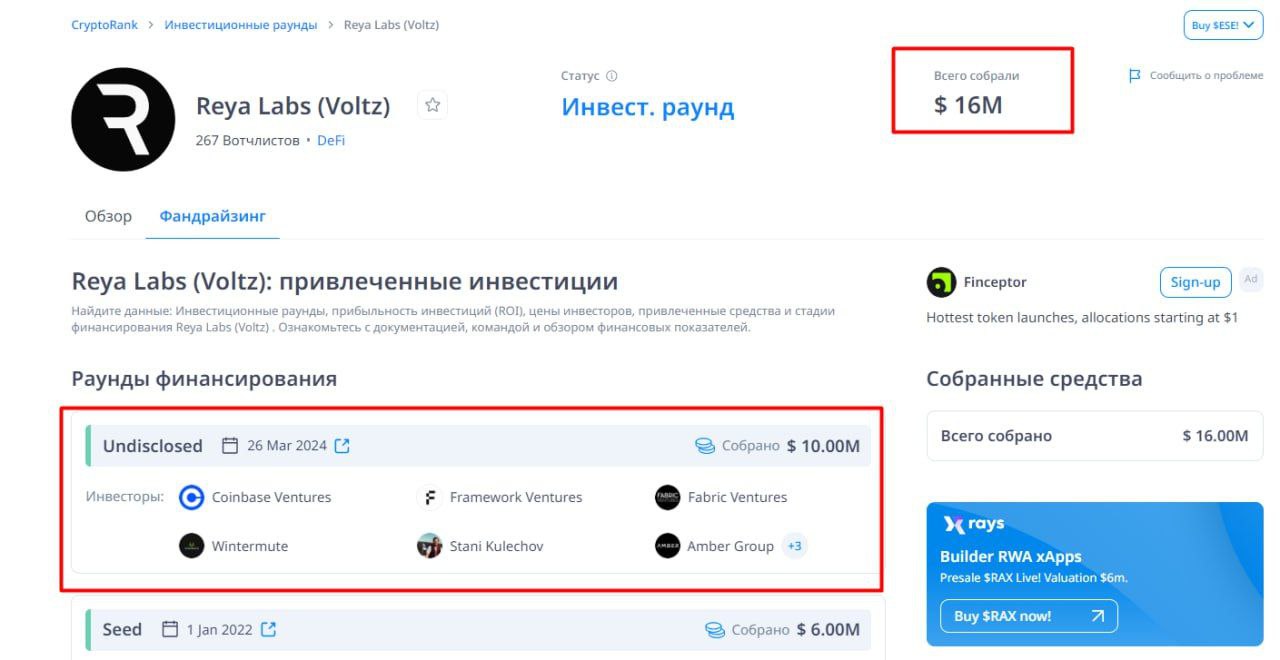The width and height of the screenshot is (1280, 660).
Task: Go to Инвестиционные раунды breadcrumb
Action: click(240, 25)
